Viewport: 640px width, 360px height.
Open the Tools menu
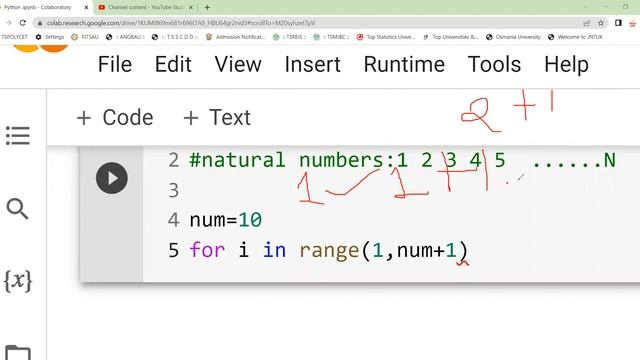[494, 64]
